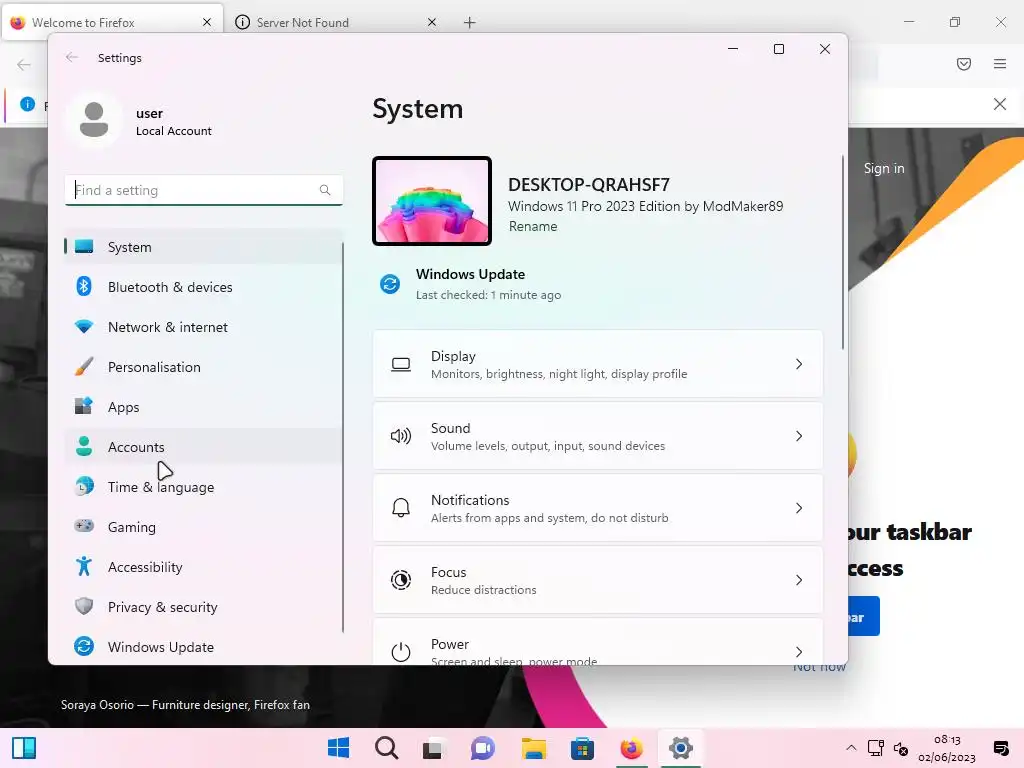Focus the Find a setting search box

[x=204, y=190]
